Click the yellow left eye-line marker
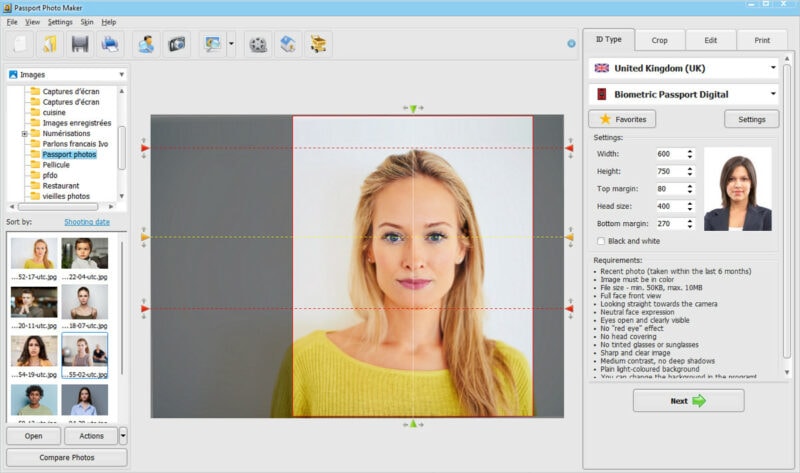800x473 pixels. (x=145, y=237)
